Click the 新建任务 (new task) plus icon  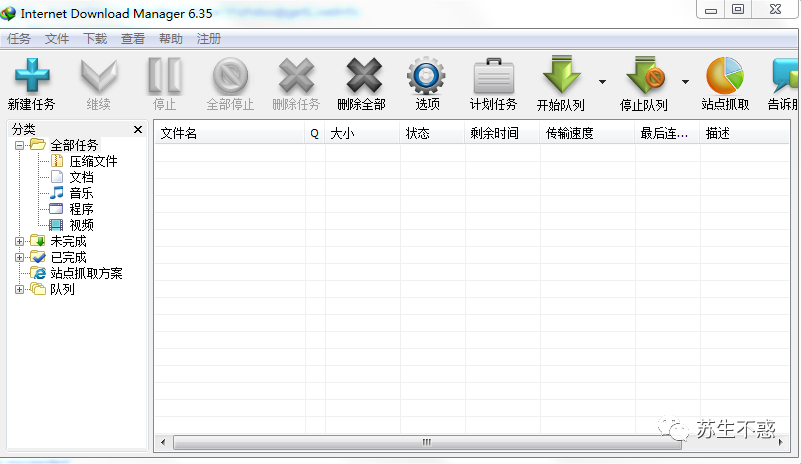[32, 76]
